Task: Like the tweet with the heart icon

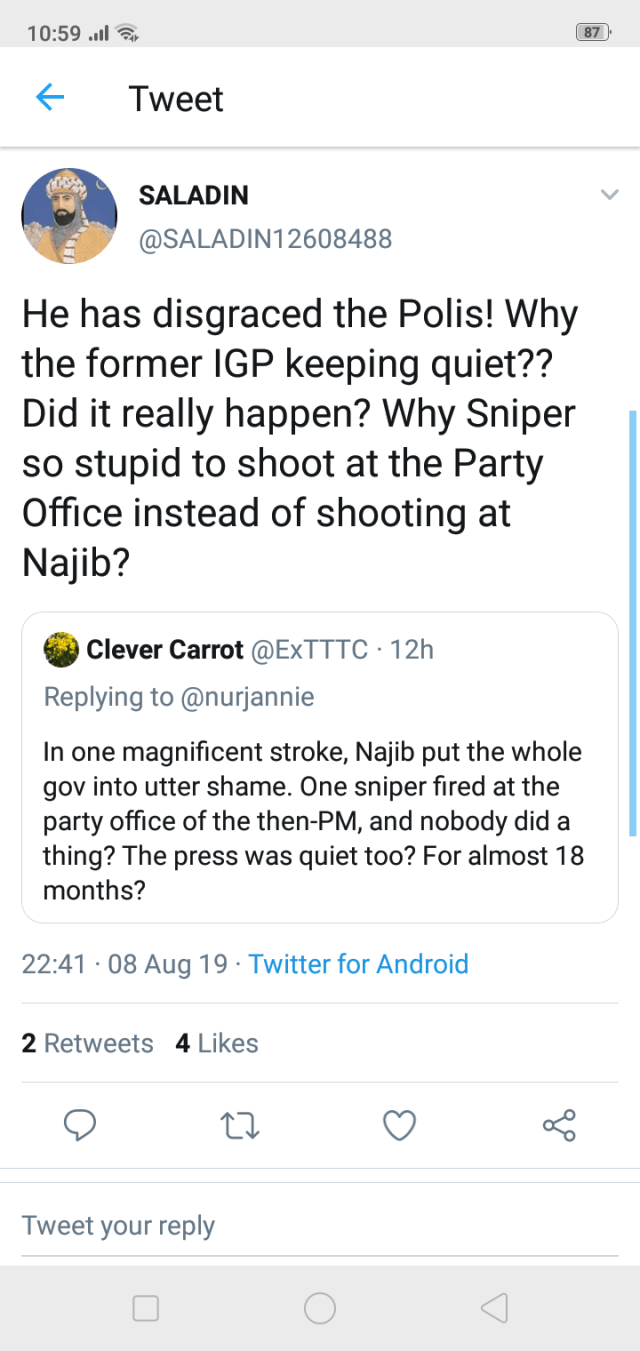Action: (399, 1125)
